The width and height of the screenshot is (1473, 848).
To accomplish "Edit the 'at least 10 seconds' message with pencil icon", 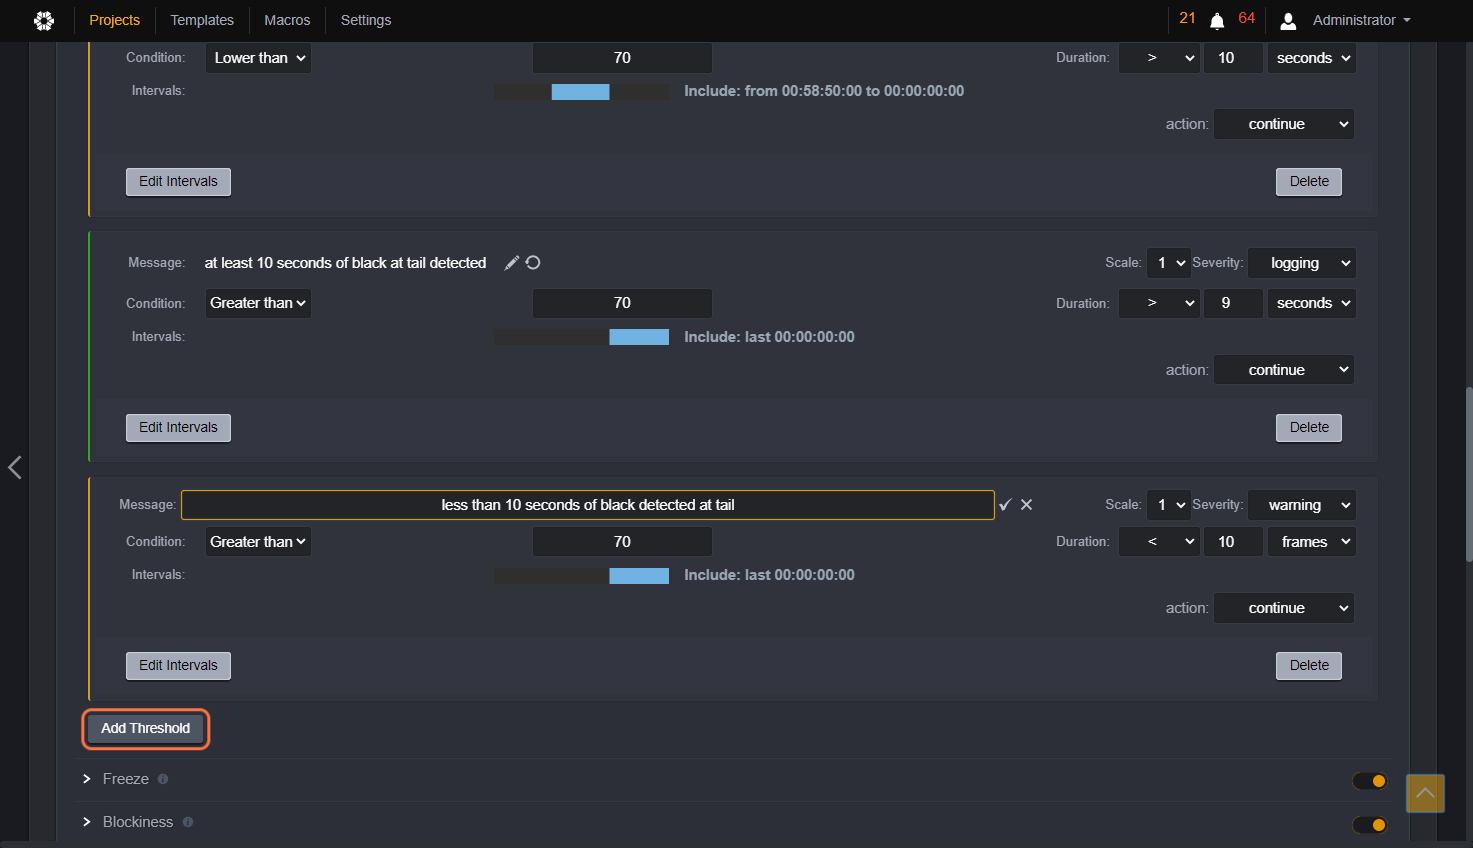I will click(x=511, y=263).
